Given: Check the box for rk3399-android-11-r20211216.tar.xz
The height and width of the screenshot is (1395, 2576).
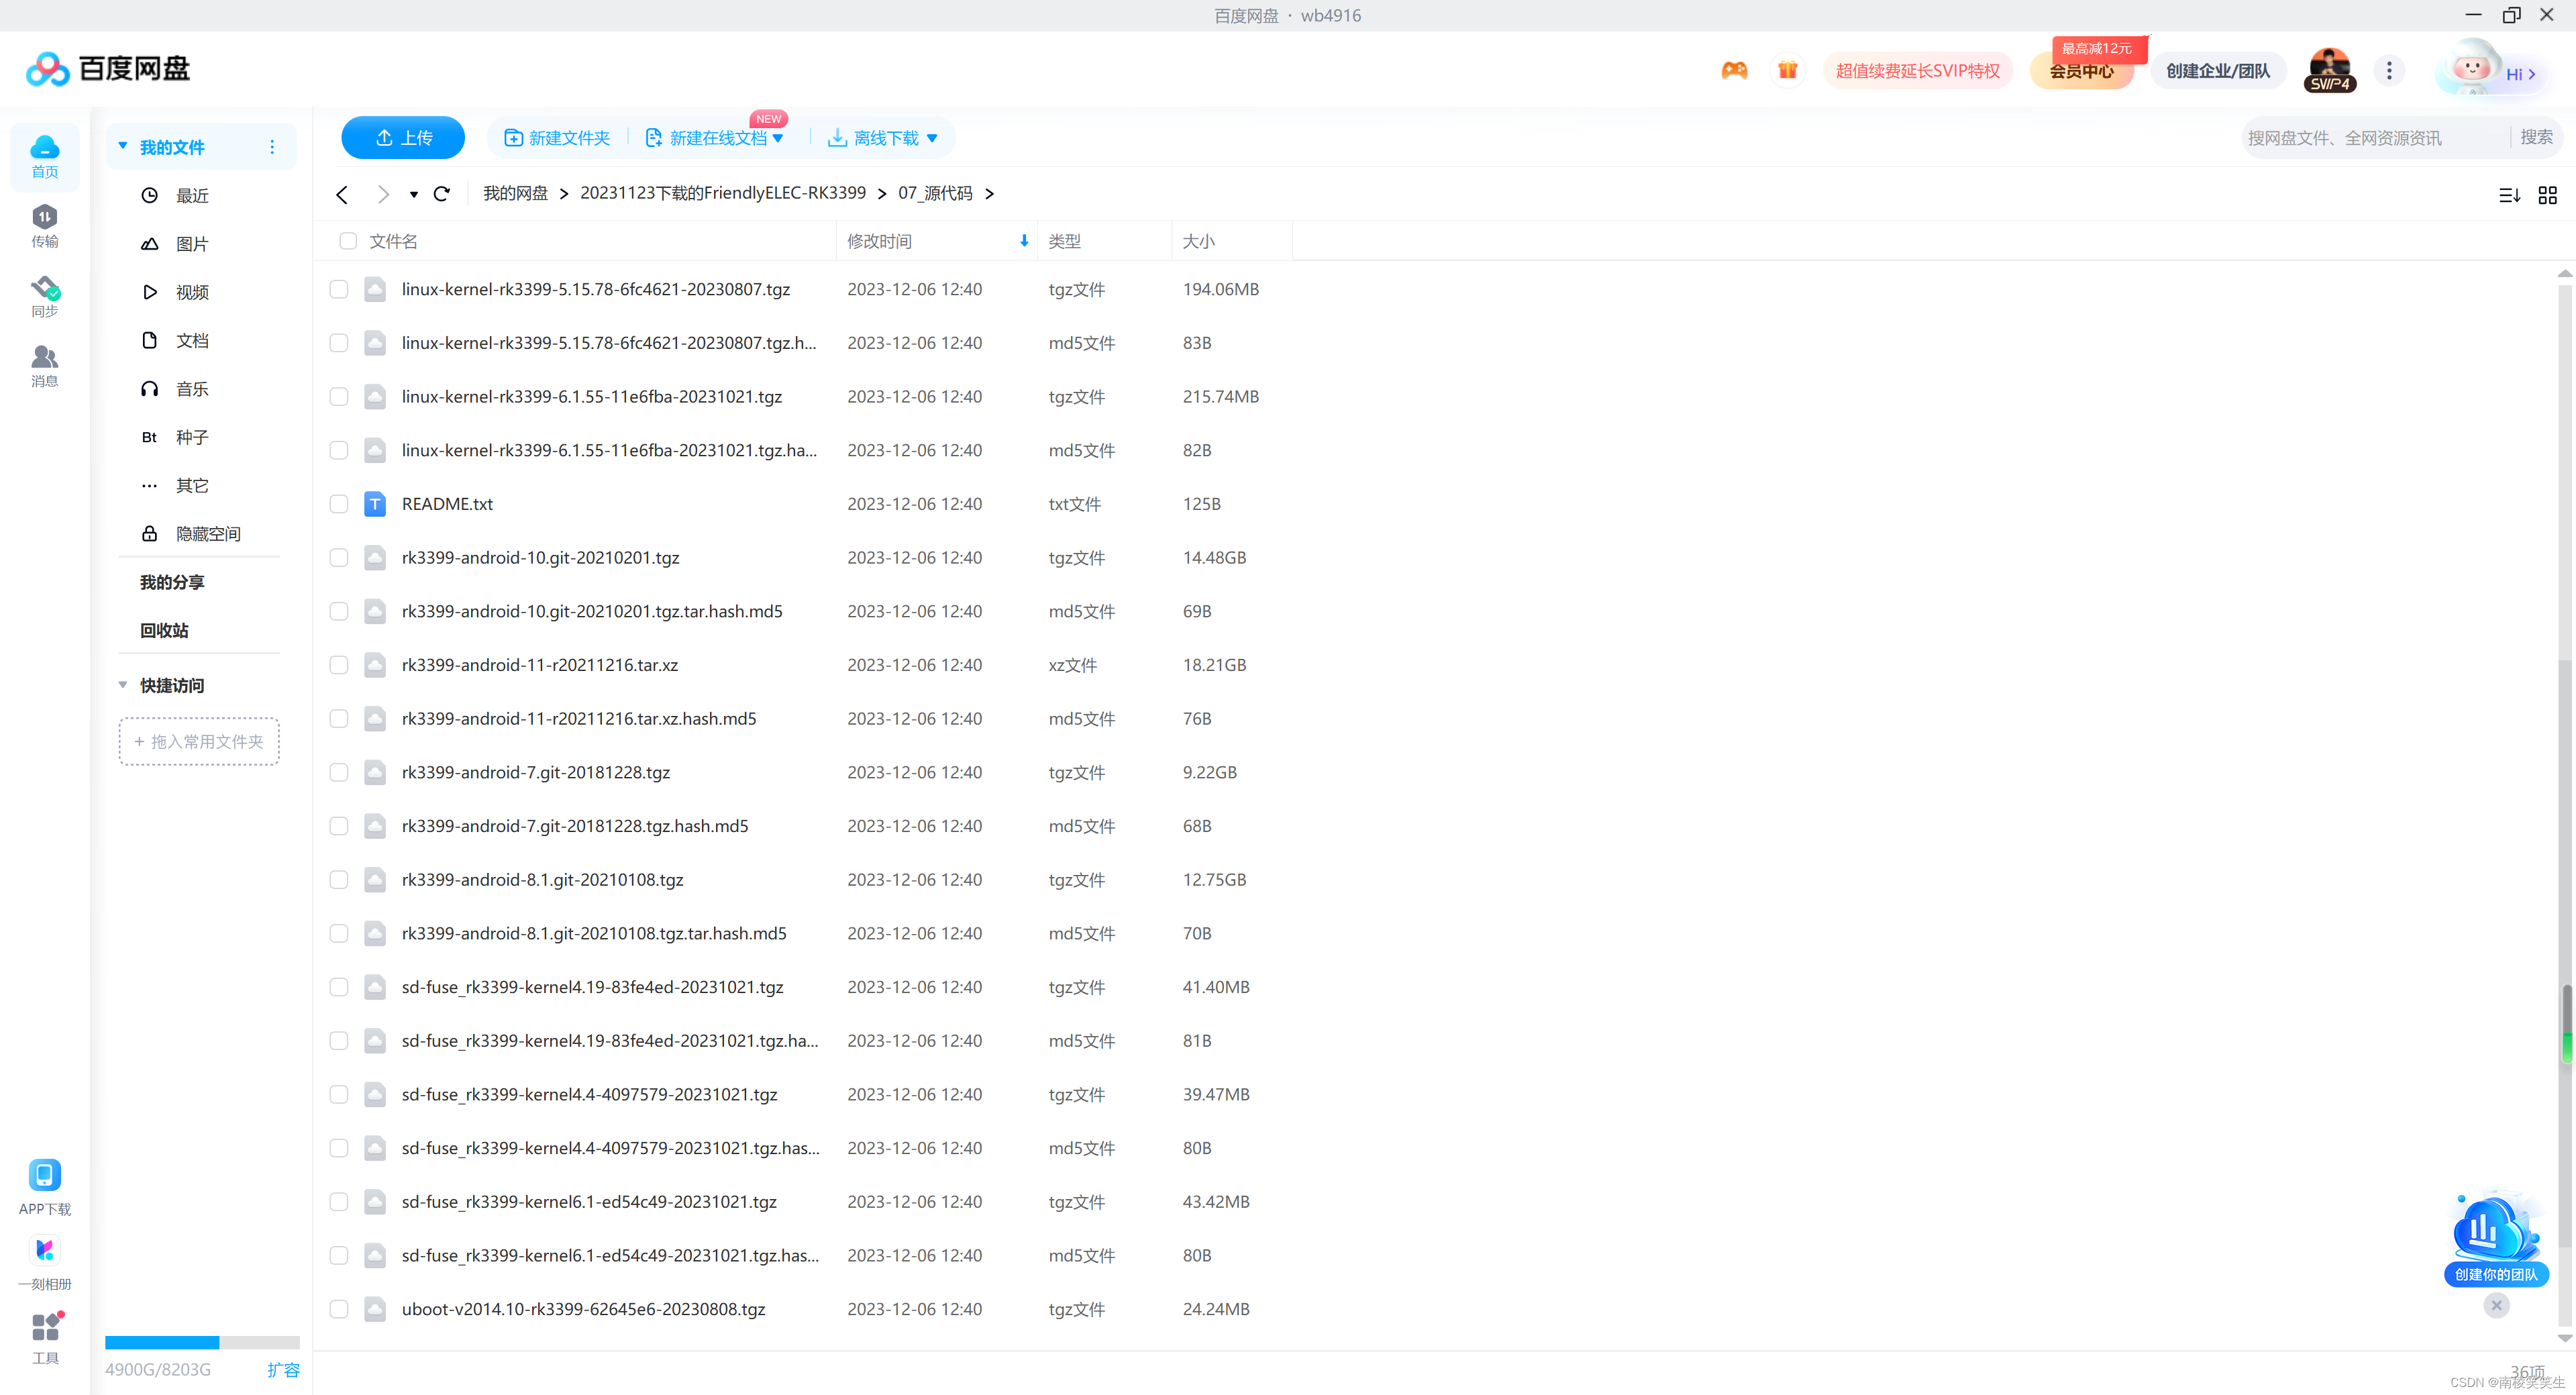Looking at the screenshot, I should tap(339, 665).
